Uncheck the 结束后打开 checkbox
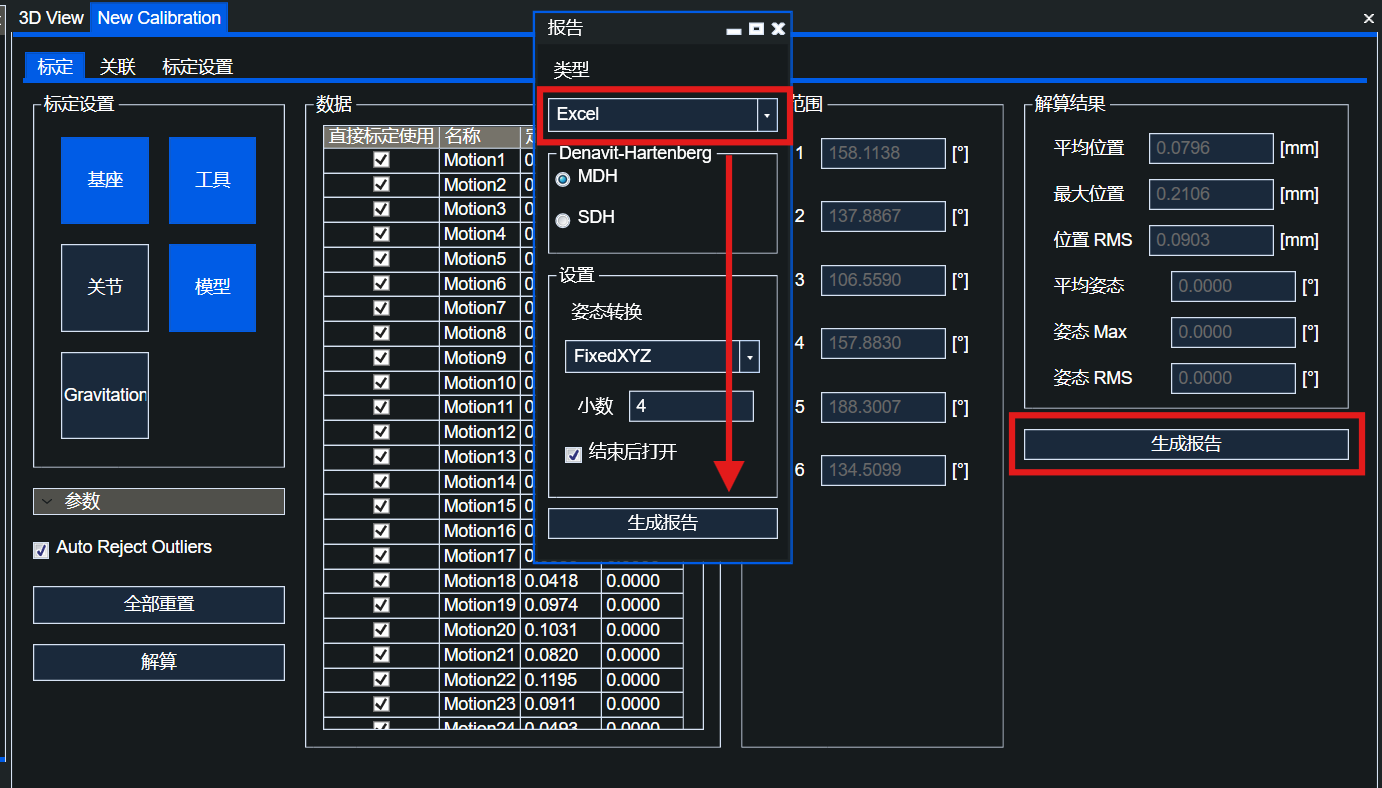The width and height of the screenshot is (1382, 788). pos(574,455)
